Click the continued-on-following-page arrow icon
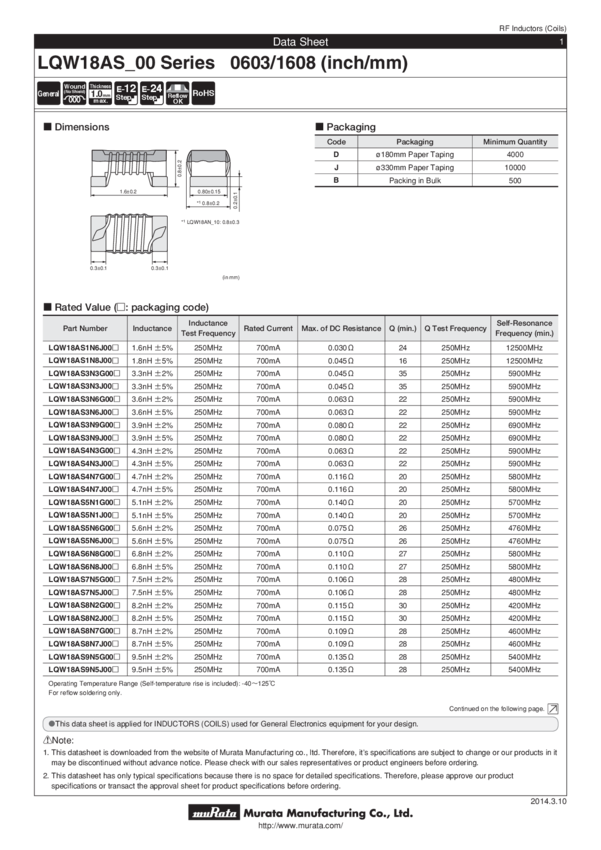Viewport: 601px width, 850px height. pos(553,709)
